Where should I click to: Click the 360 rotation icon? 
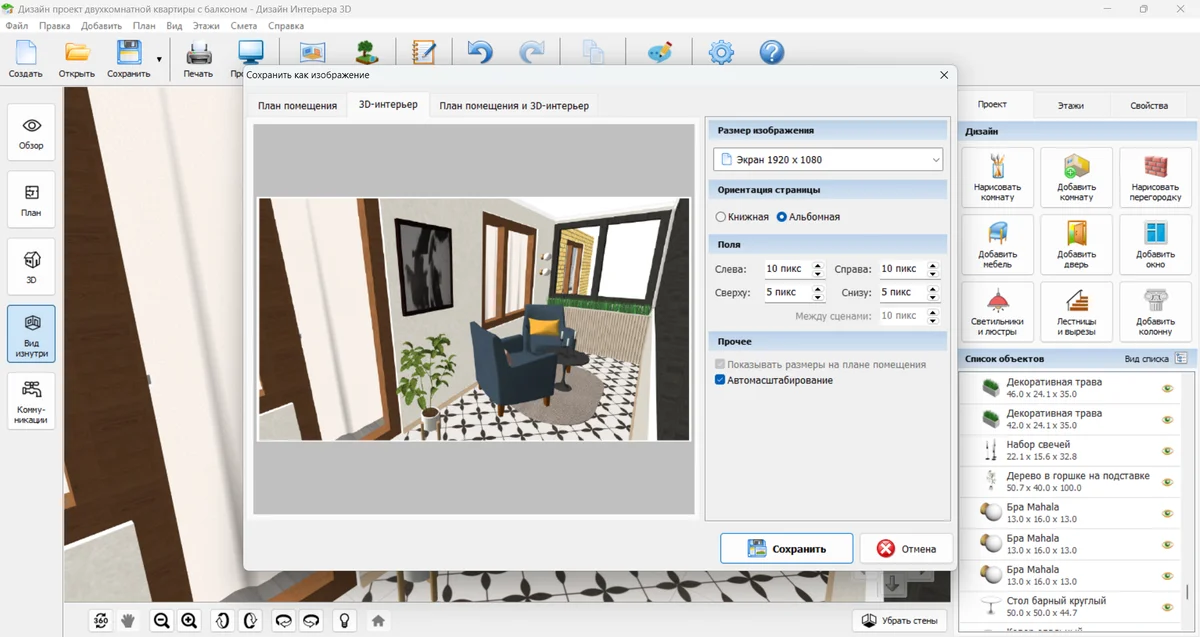101,621
